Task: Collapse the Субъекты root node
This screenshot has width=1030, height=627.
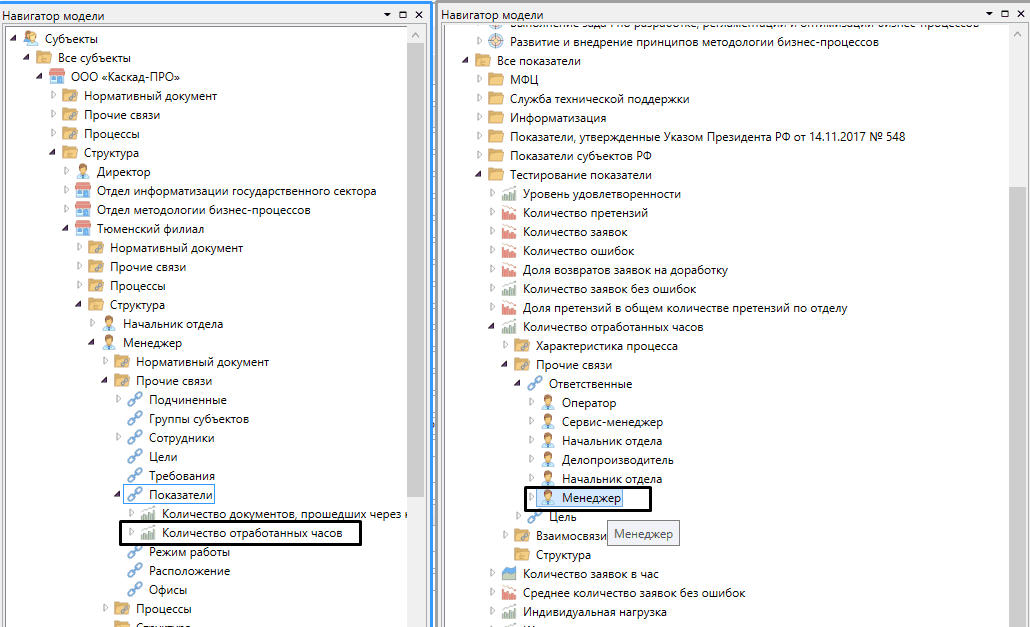Action: click(x=13, y=38)
